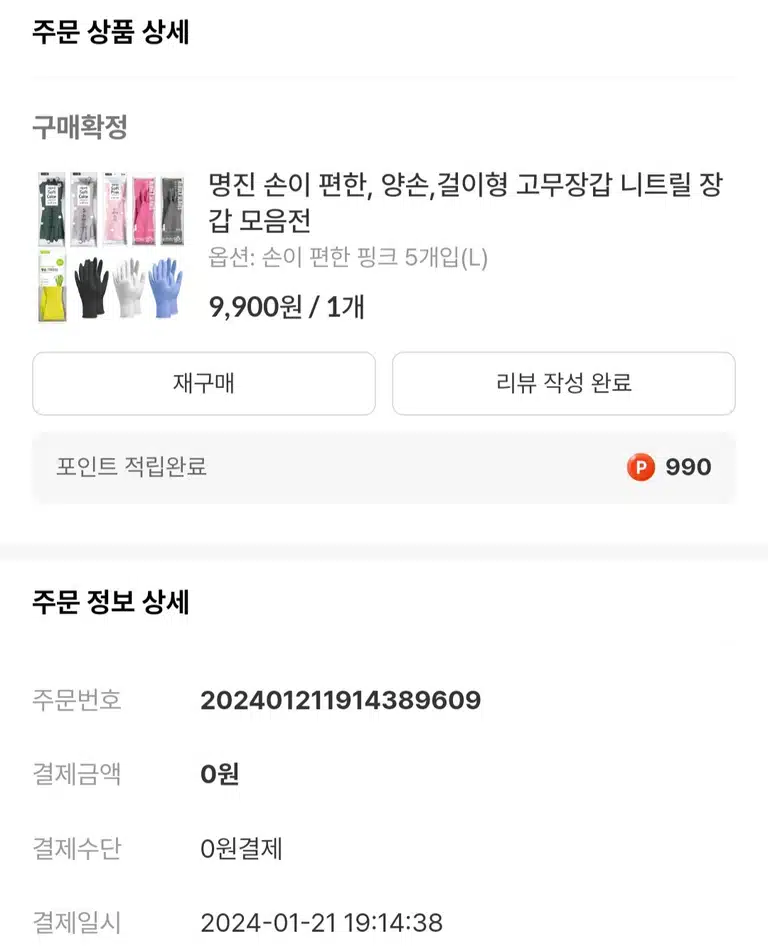Click the 9,900원 / 1개 price text
Image resolution: width=768 pixels, height=948 pixels.
pyautogui.click(x=287, y=307)
